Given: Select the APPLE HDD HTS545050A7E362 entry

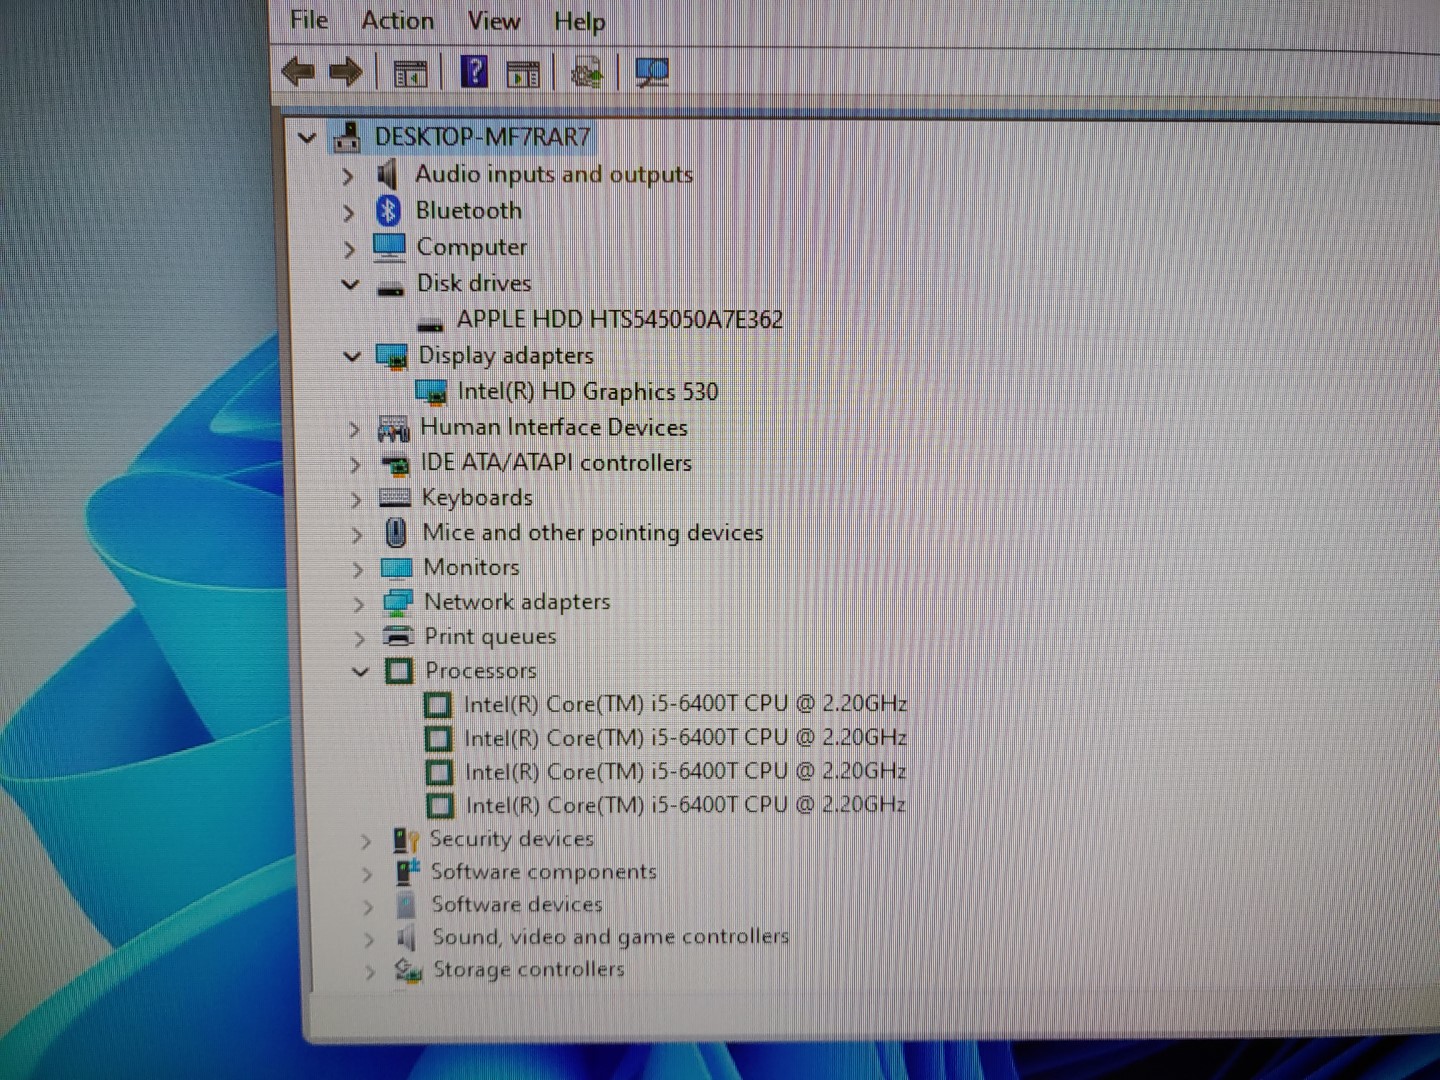Looking at the screenshot, I should (x=620, y=320).
